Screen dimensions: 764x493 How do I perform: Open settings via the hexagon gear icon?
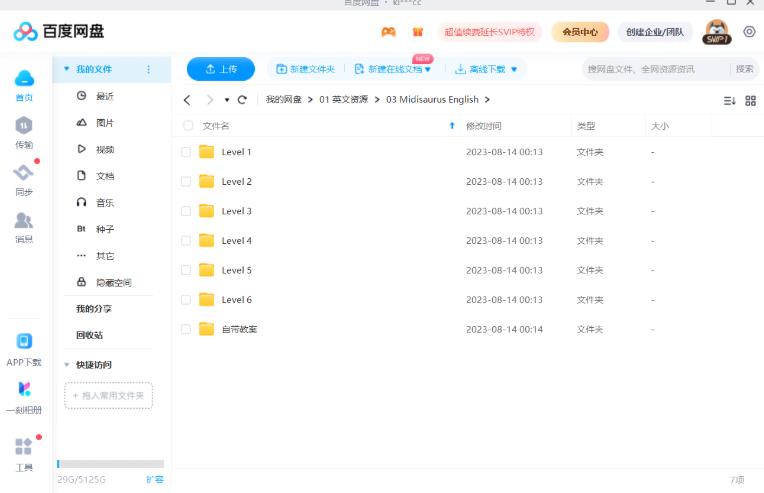pyautogui.click(x=749, y=32)
